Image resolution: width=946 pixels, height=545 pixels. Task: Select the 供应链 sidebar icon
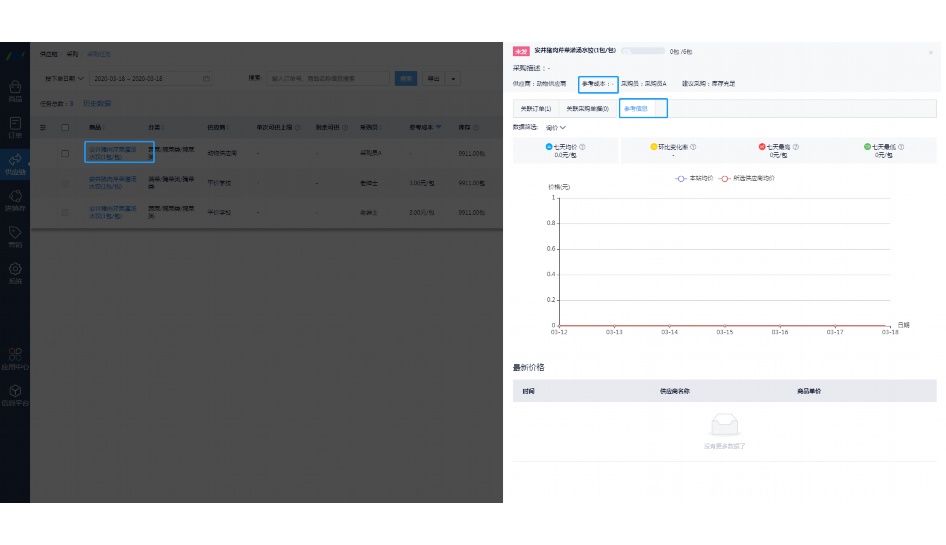pos(15,163)
